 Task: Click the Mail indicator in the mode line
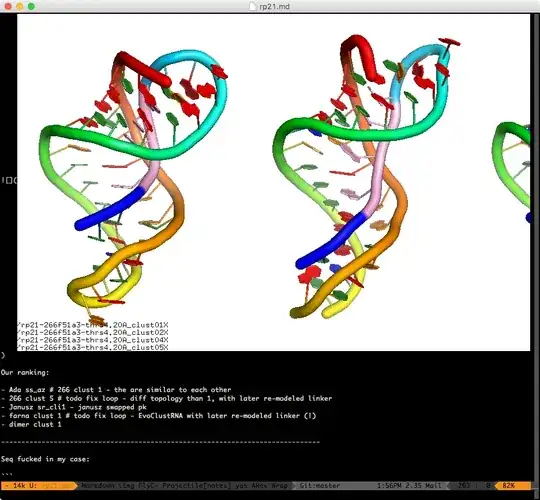pos(433,486)
